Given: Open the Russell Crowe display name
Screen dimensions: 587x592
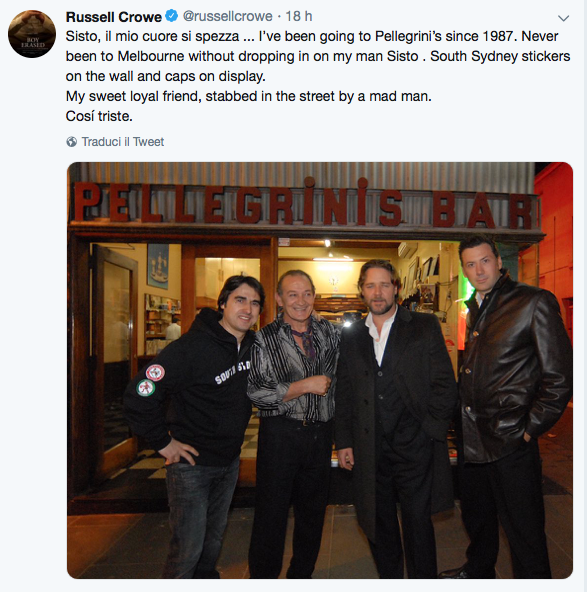Looking at the screenshot, I should 114,17.
